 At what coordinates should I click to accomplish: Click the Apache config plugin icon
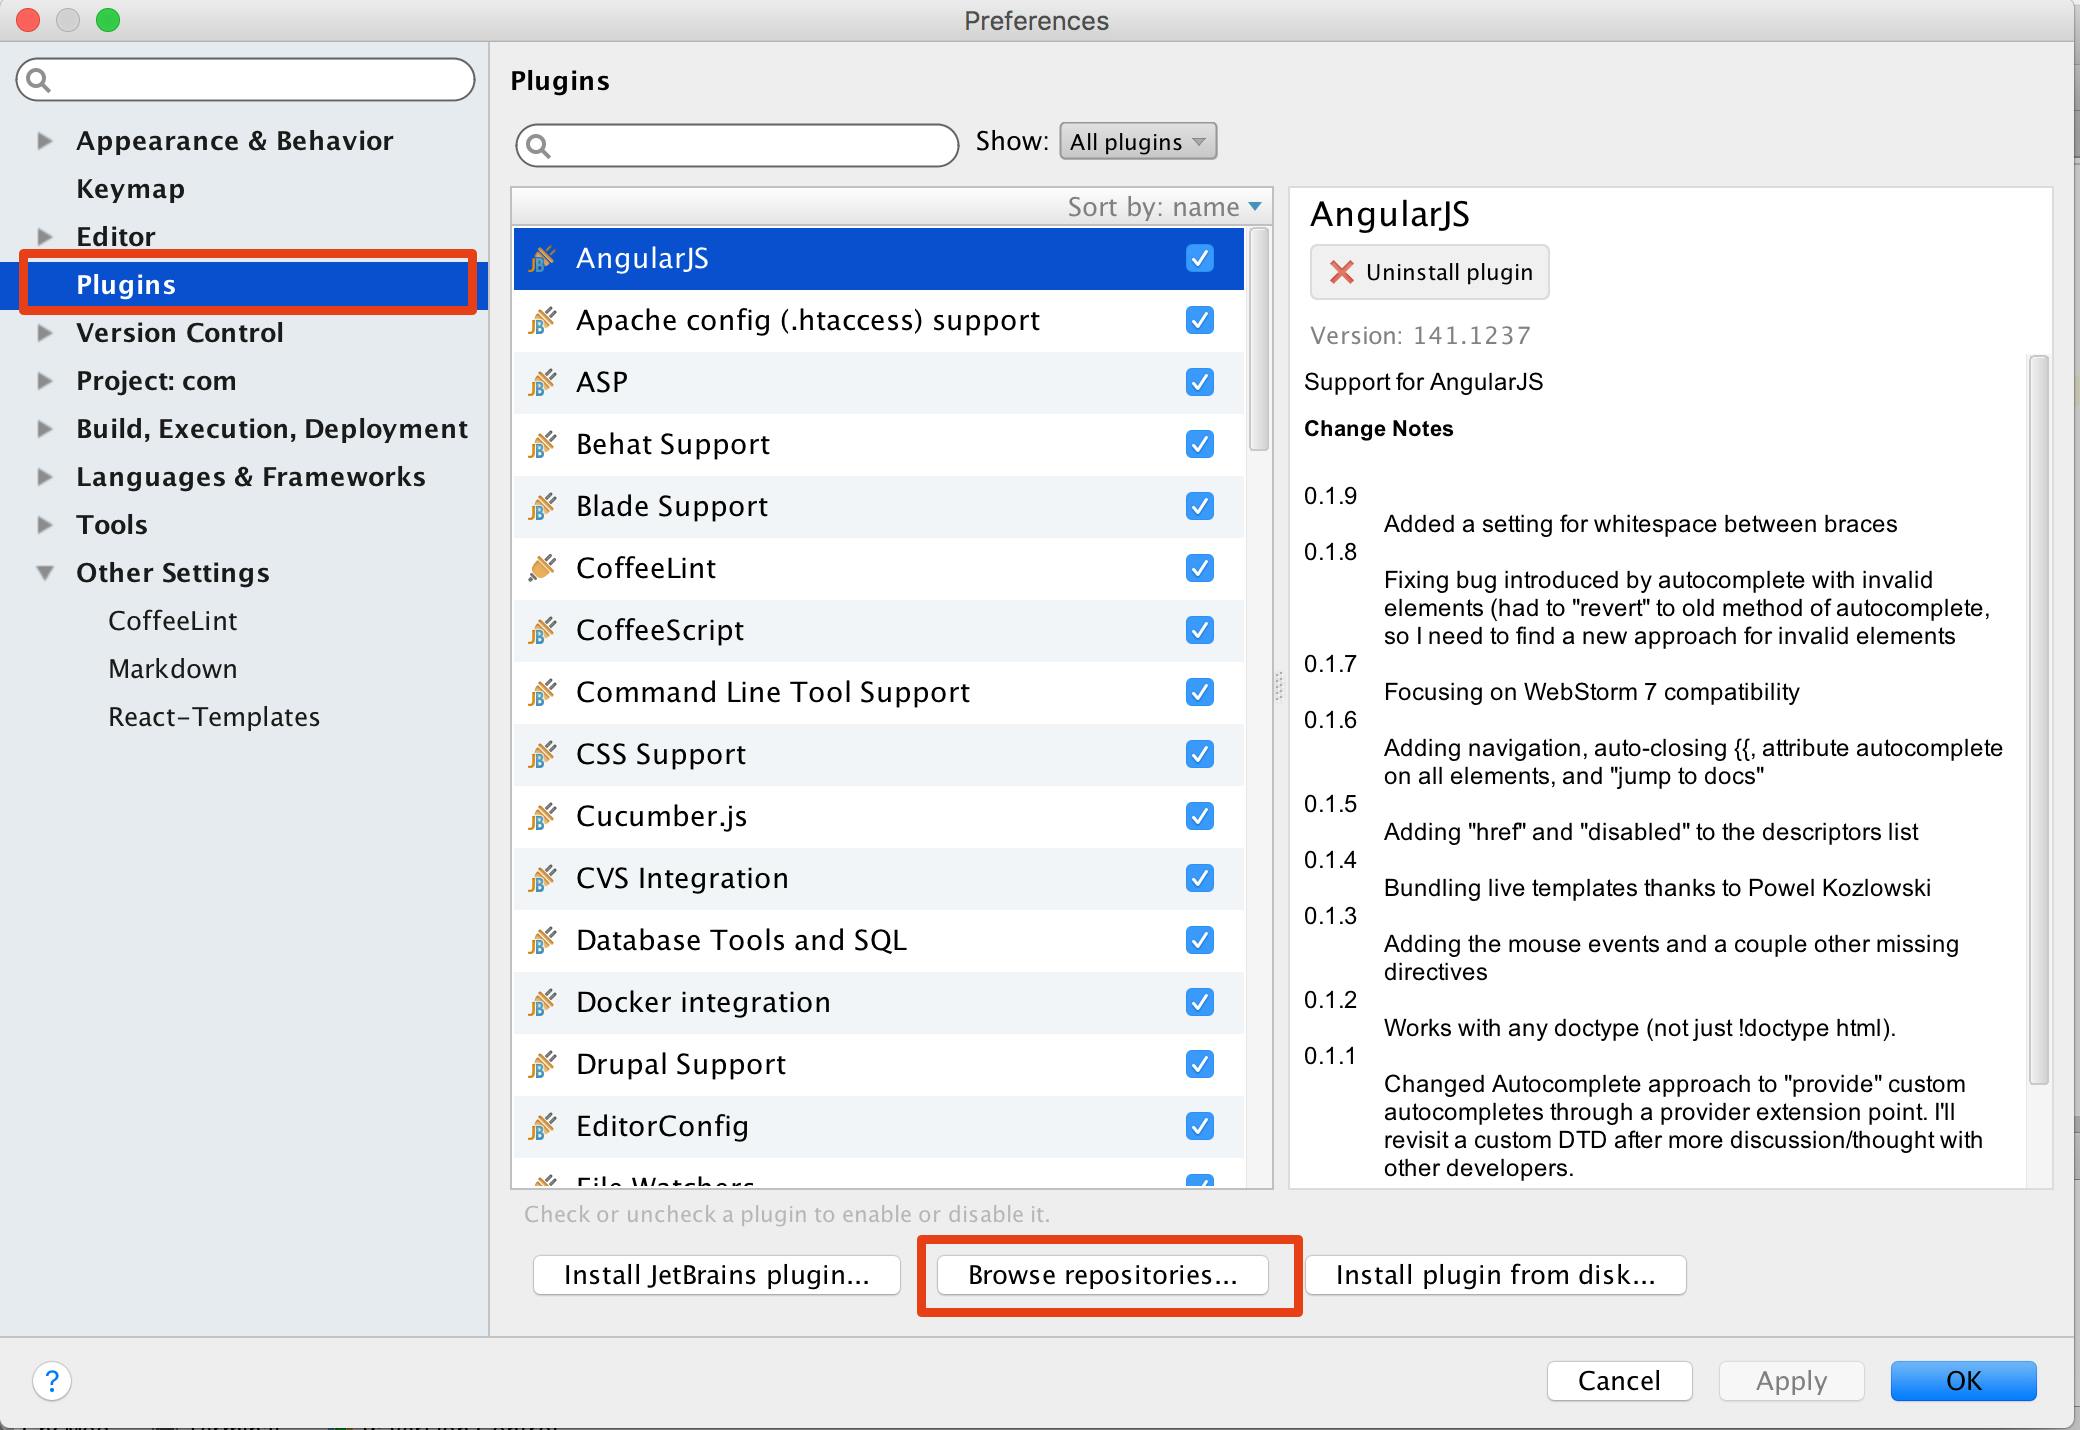542,321
